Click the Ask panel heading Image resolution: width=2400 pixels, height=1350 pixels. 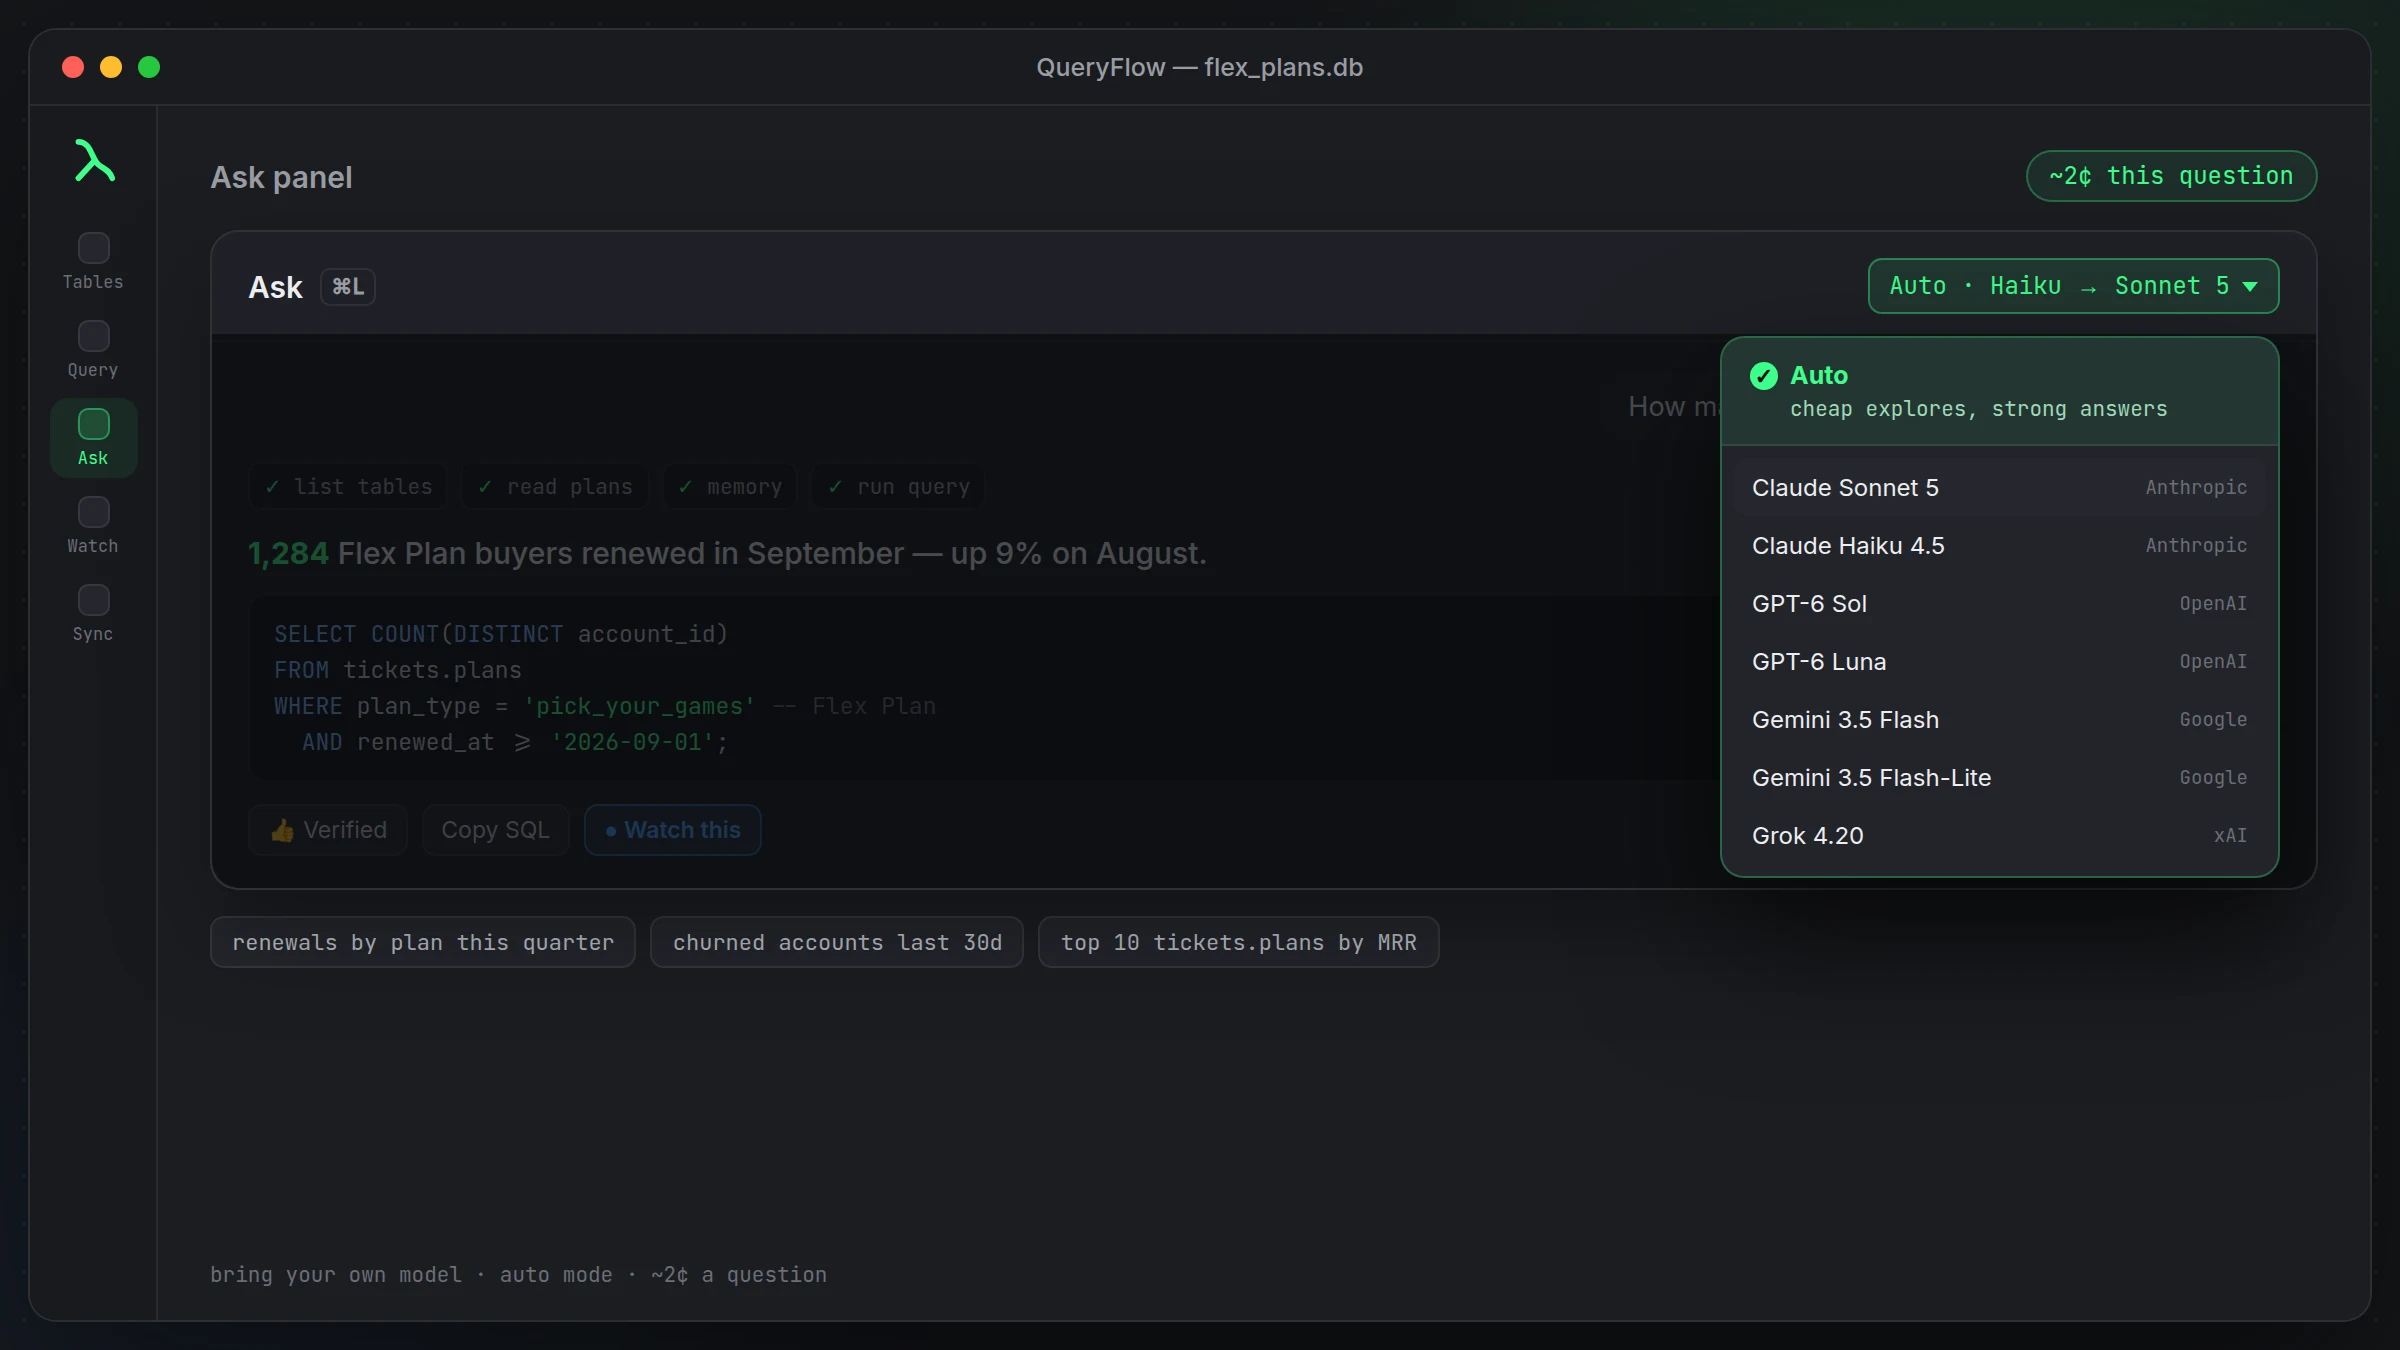click(x=281, y=177)
